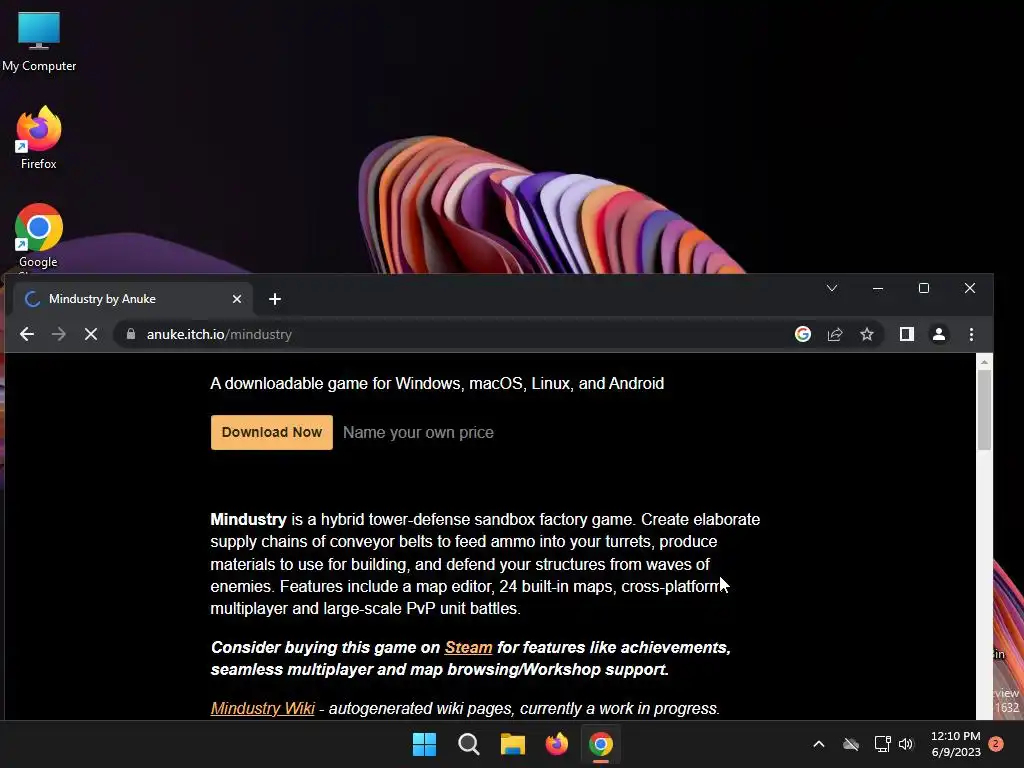Stop loading the page with the X button
The image size is (1024, 768).
tap(91, 334)
